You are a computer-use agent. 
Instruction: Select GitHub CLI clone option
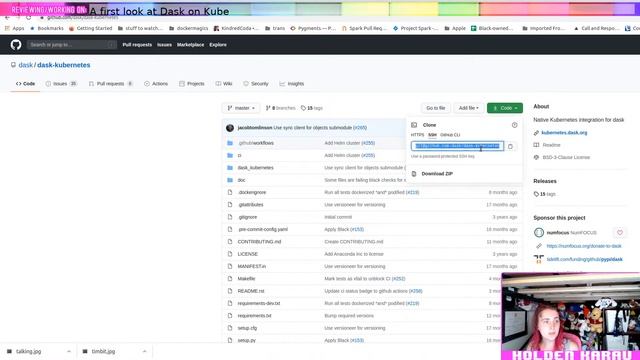pos(450,135)
